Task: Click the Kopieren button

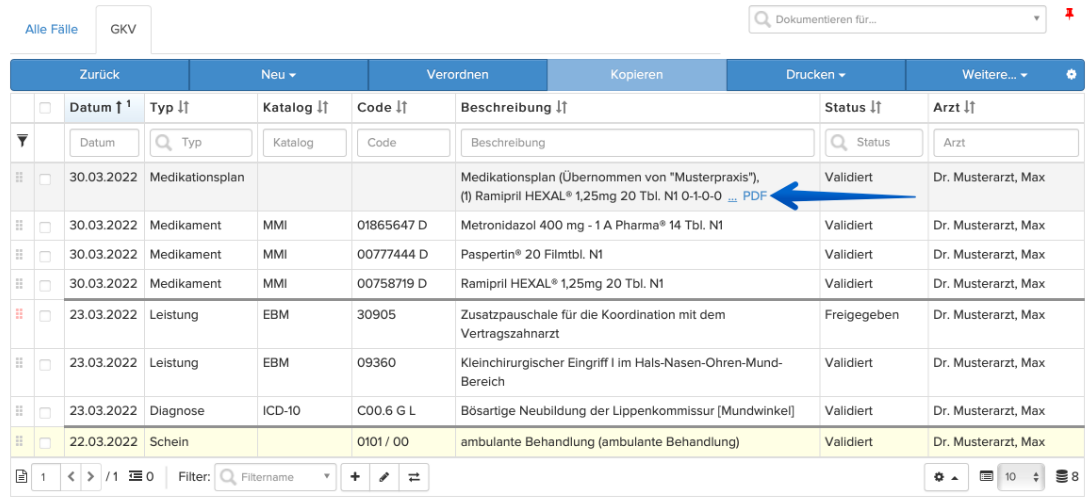Action: click(x=637, y=74)
